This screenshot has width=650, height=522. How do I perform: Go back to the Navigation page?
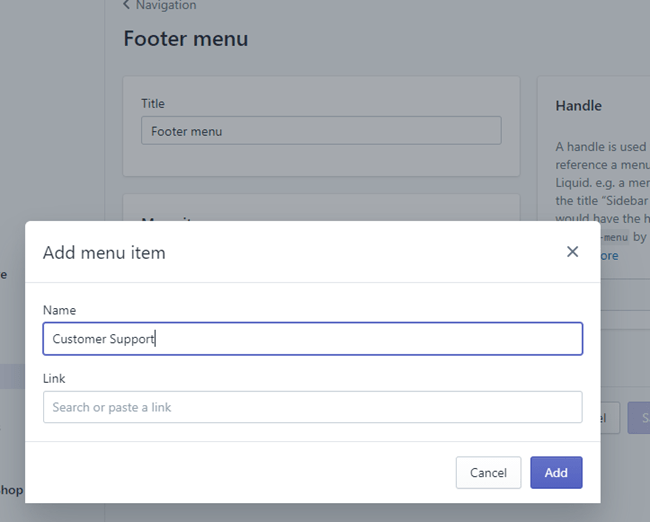[x=165, y=6]
